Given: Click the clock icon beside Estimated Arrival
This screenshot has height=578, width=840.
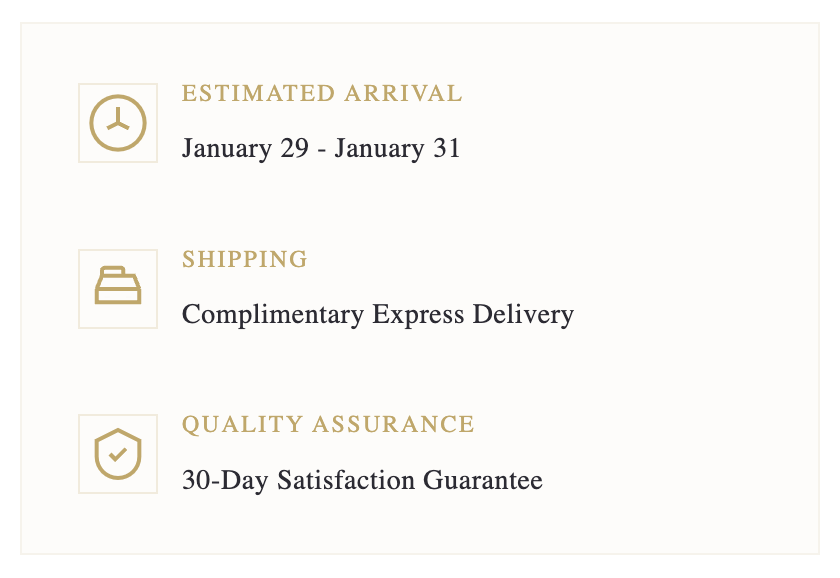Looking at the screenshot, I should pyautogui.click(x=118, y=123).
